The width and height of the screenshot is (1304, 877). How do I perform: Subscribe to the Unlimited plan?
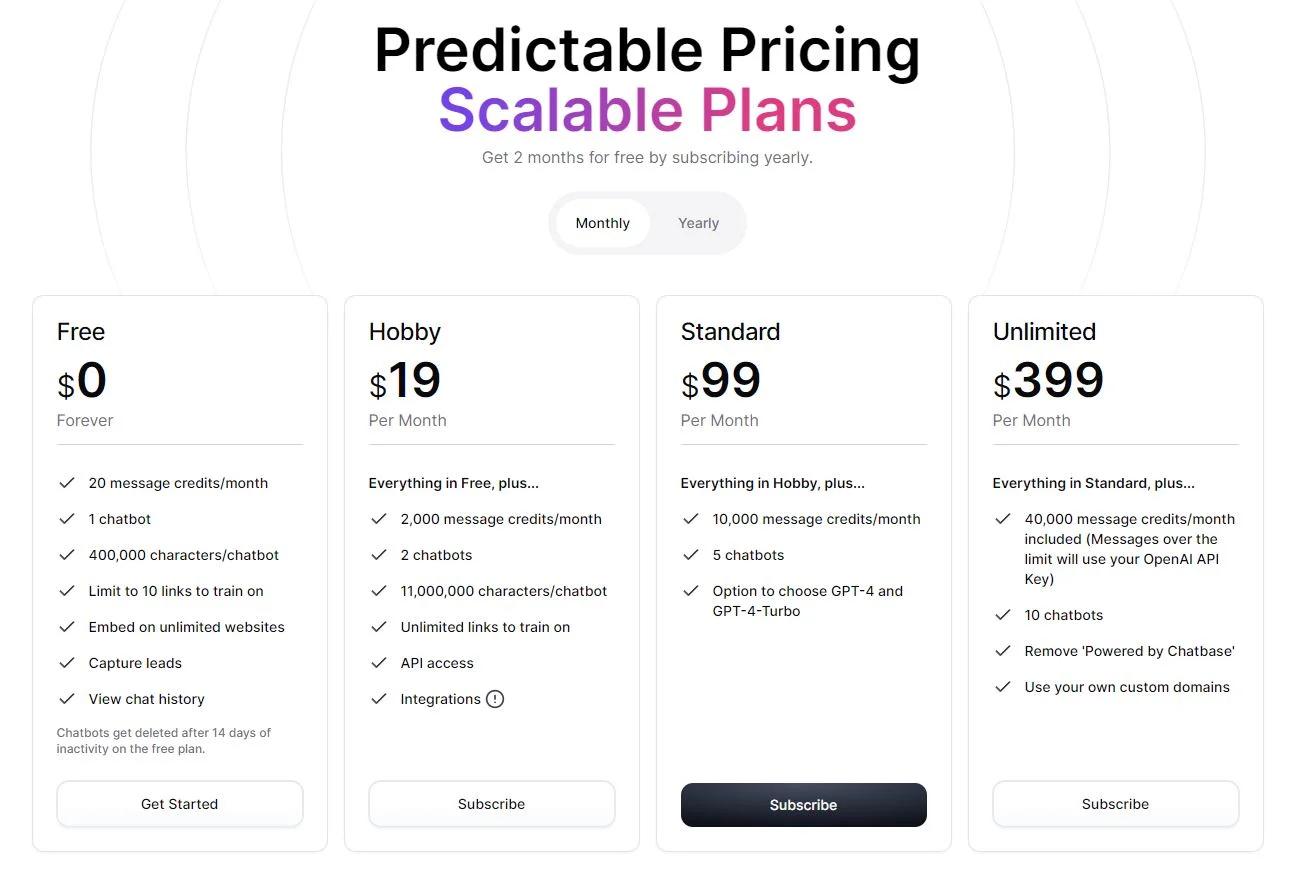point(1116,804)
